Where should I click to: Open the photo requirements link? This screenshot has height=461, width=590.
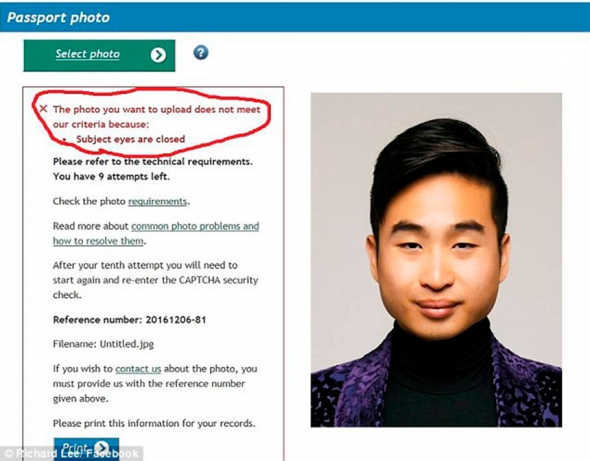[x=157, y=201]
